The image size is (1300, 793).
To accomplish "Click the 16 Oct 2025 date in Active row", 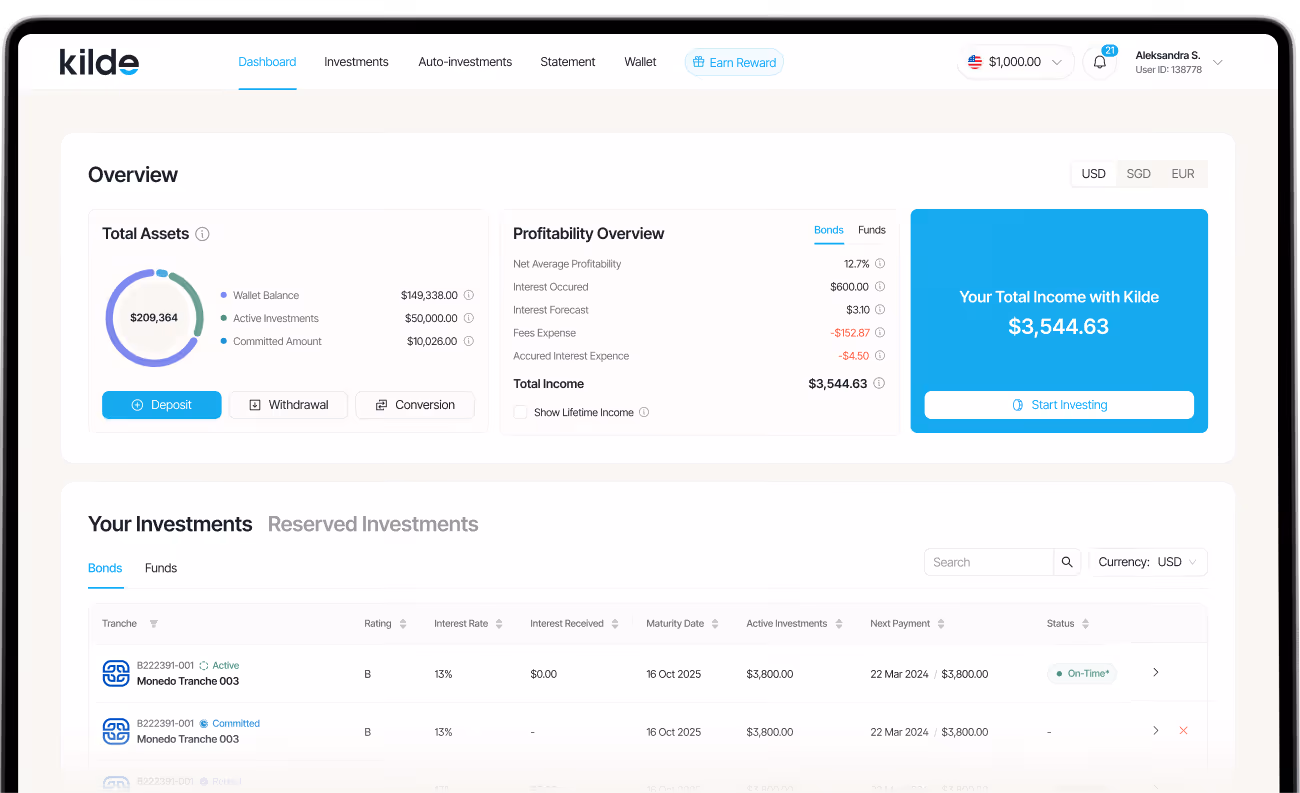I will click(674, 674).
